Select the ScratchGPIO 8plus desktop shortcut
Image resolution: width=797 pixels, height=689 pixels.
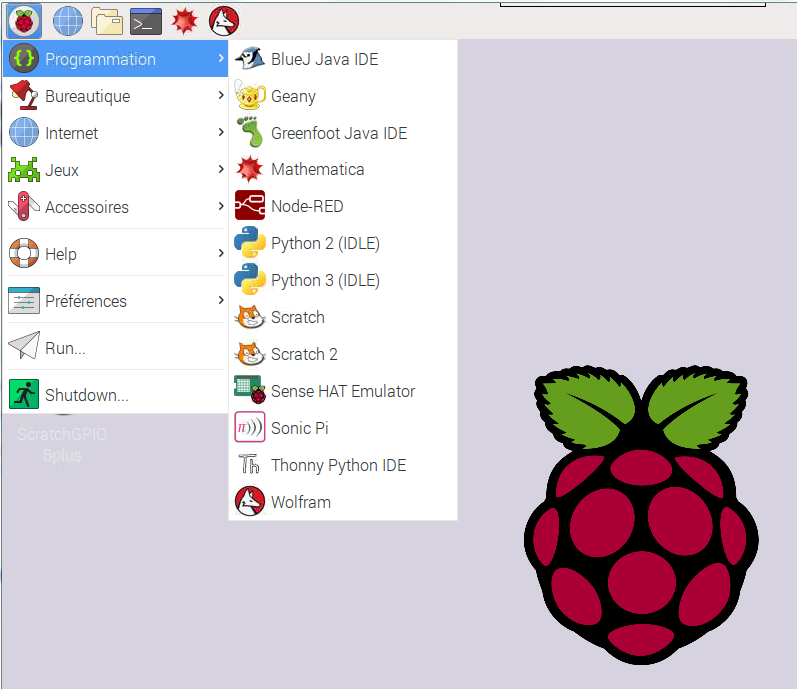click(62, 444)
